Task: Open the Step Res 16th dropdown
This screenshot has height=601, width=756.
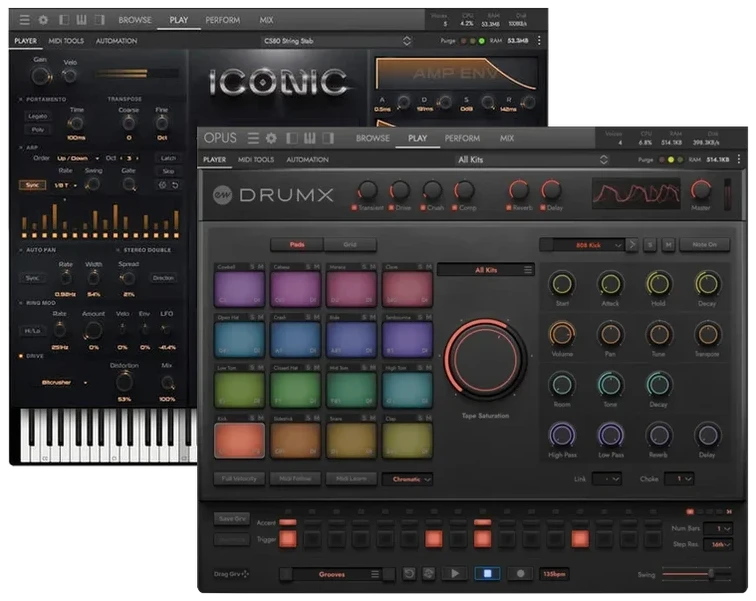Action: tap(717, 545)
